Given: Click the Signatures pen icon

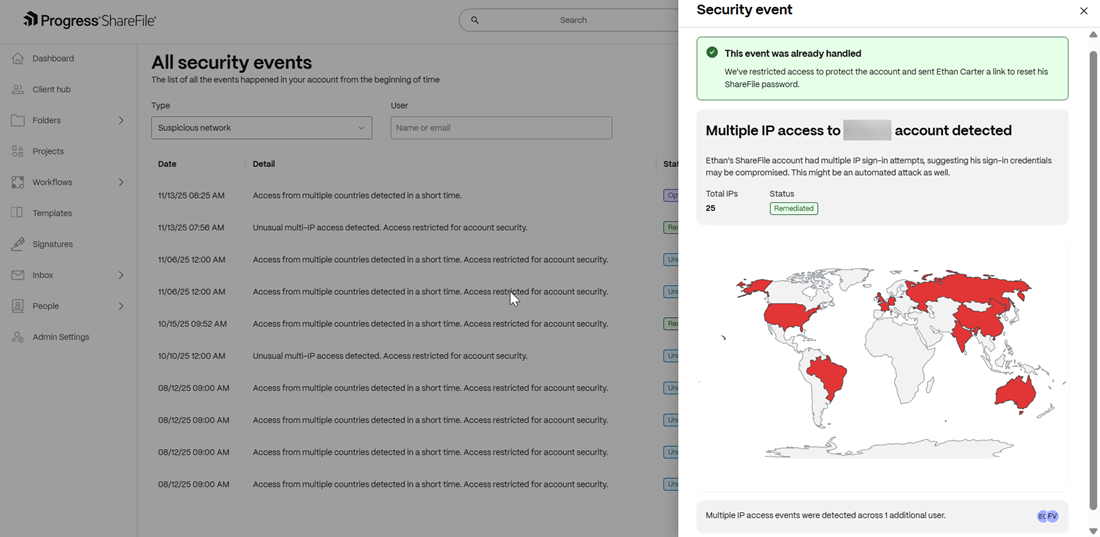Looking at the screenshot, I should coord(18,244).
